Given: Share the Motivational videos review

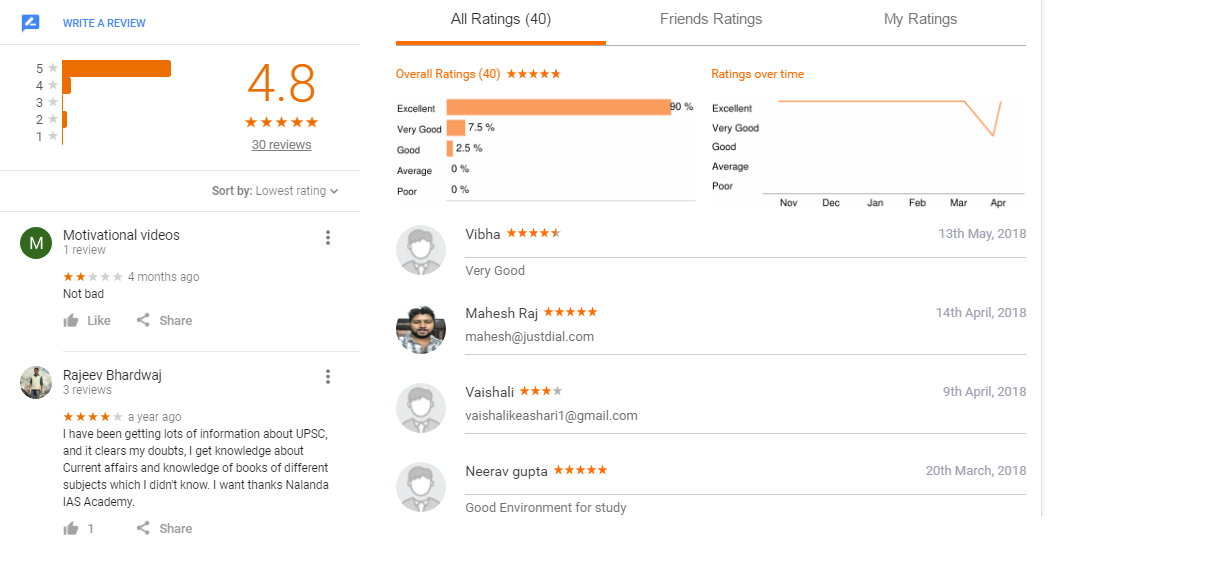Looking at the screenshot, I should coord(164,321).
